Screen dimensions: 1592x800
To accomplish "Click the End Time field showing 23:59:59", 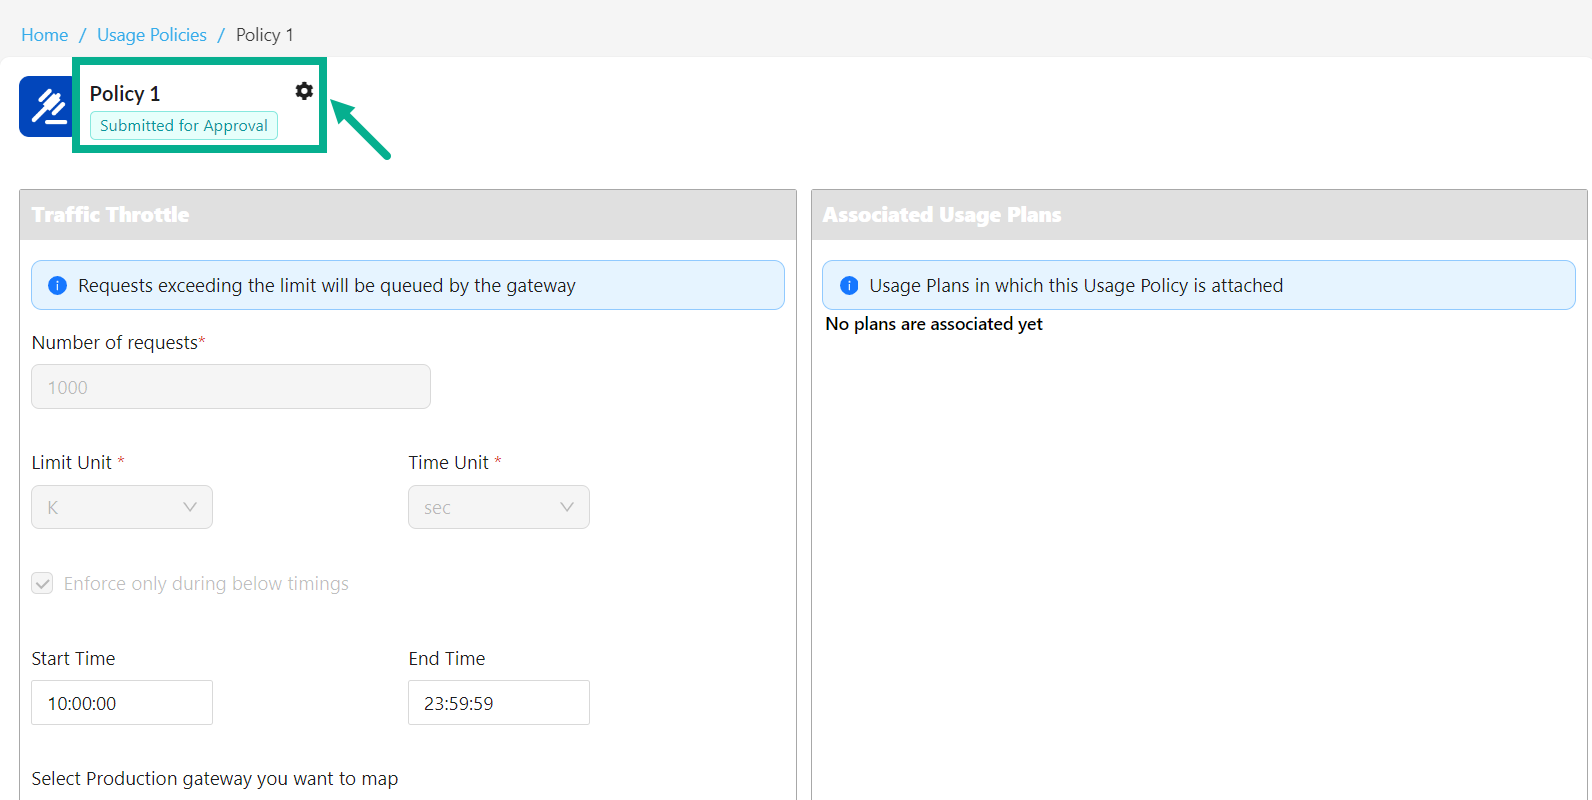I will click(x=498, y=703).
